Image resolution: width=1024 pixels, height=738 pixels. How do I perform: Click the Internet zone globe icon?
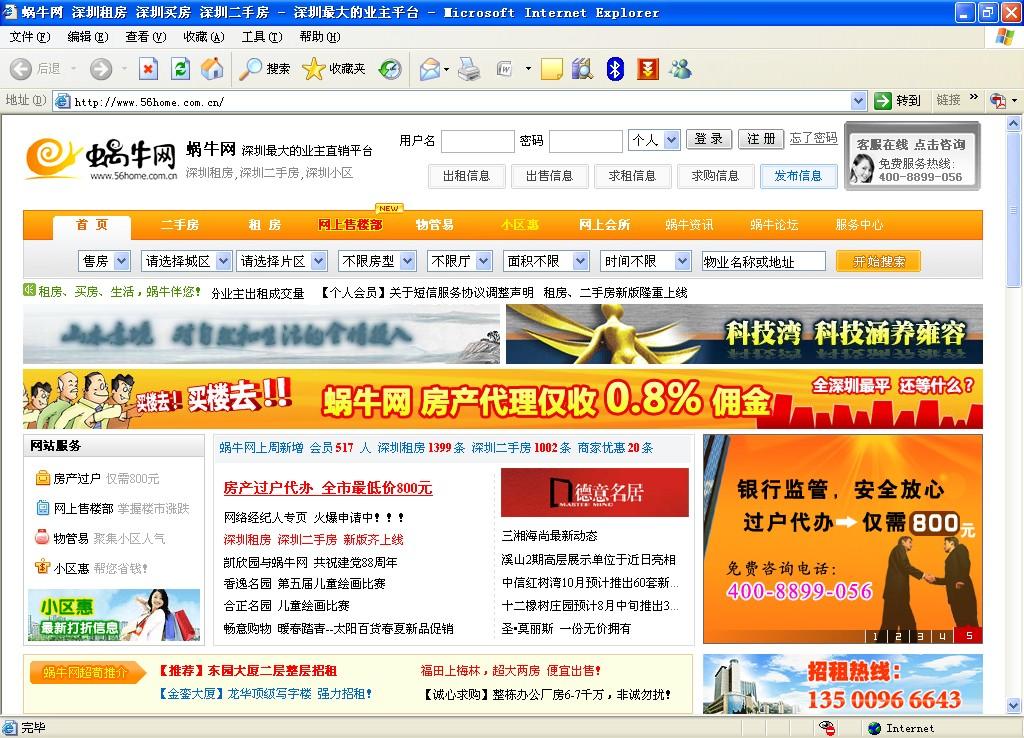pos(874,728)
